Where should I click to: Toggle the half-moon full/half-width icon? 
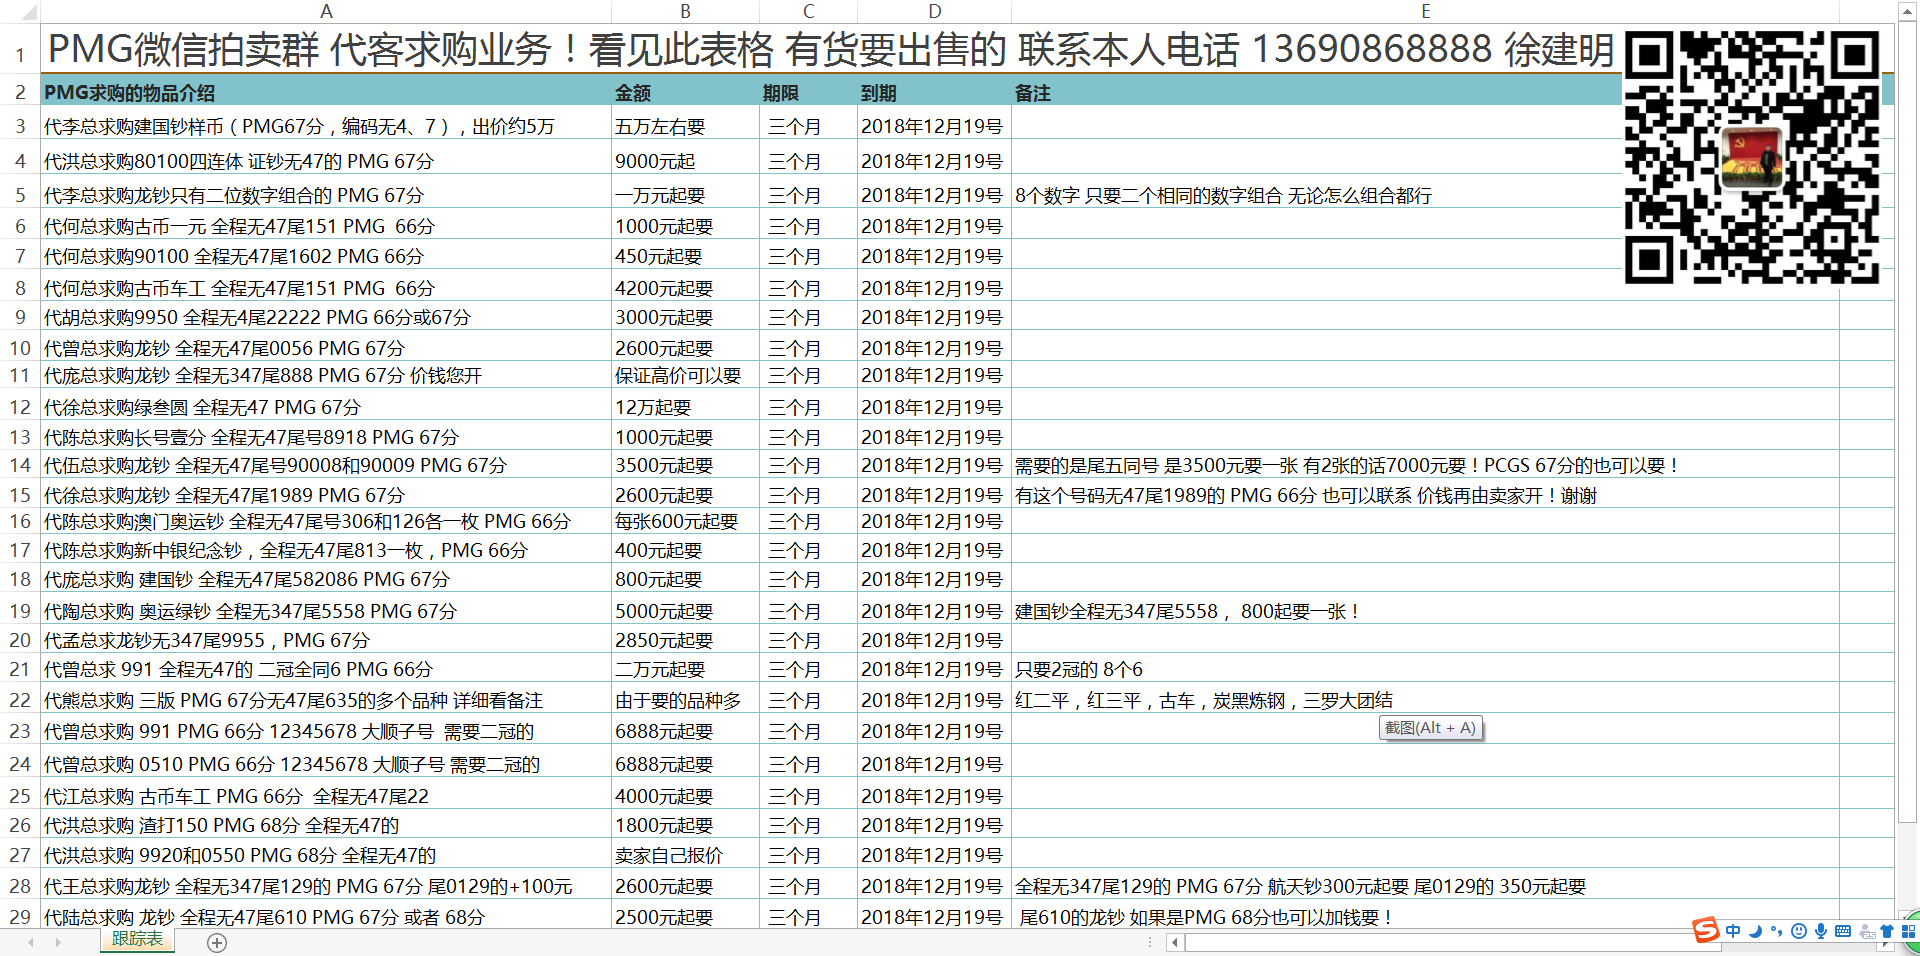click(x=1755, y=931)
